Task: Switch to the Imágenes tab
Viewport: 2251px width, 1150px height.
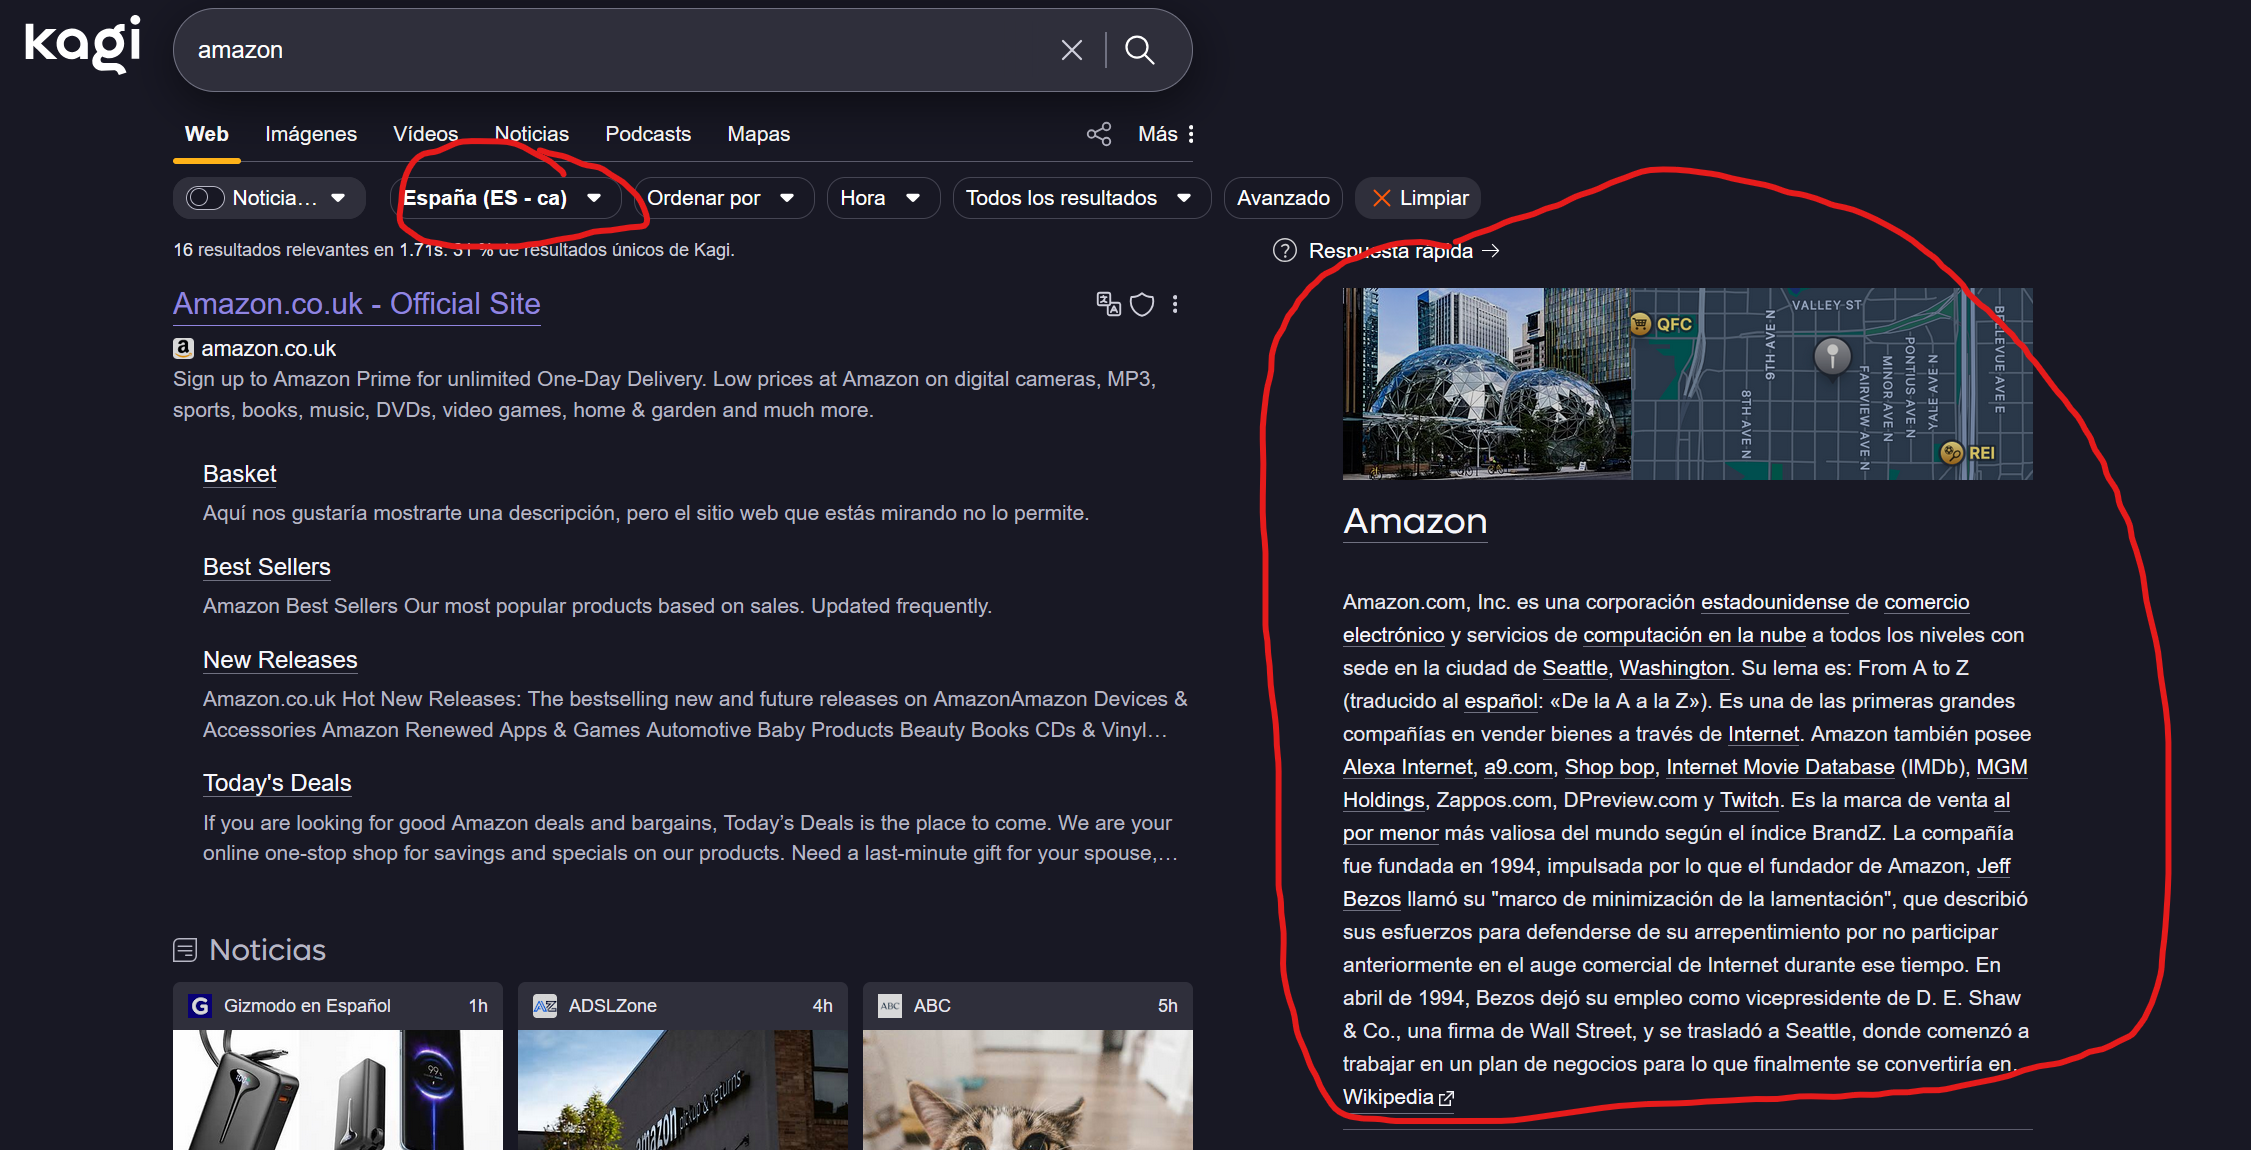Action: [310, 134]
